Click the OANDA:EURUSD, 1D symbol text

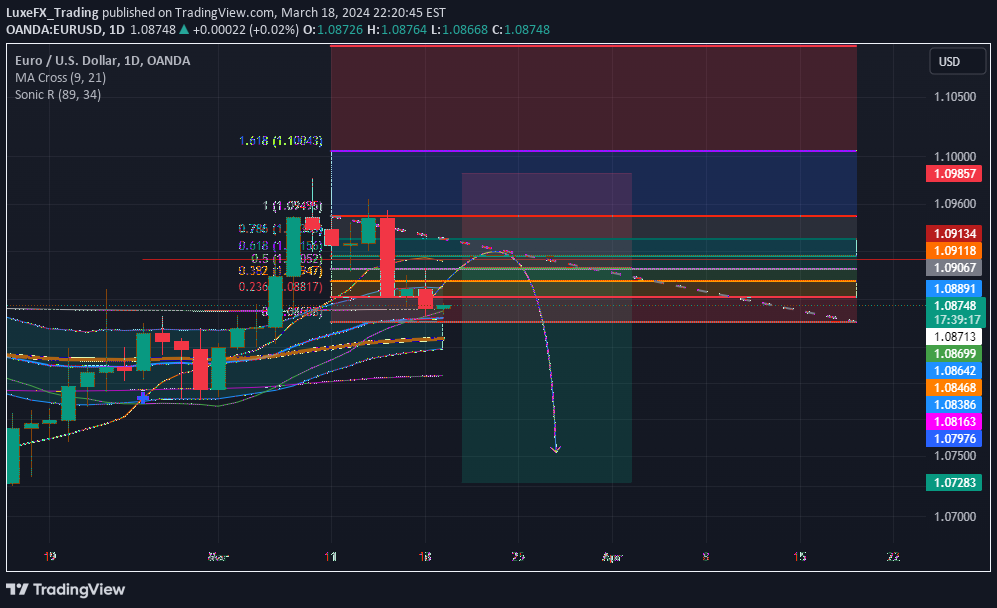click(65, 29)
